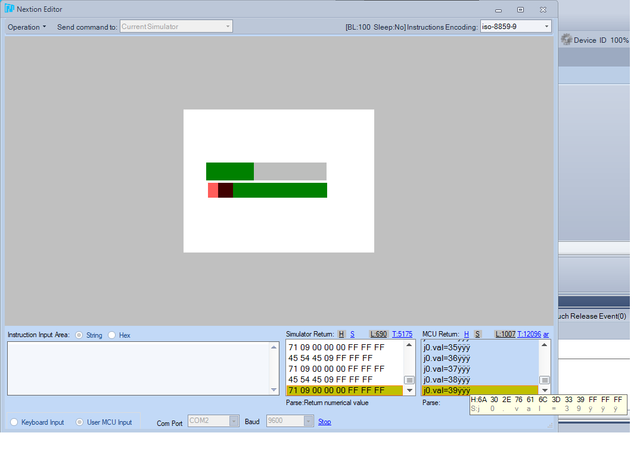The height and width of the screenshot is (449, 640).
Task: Switch MCU Return to S string view
Action: point(477,334)
